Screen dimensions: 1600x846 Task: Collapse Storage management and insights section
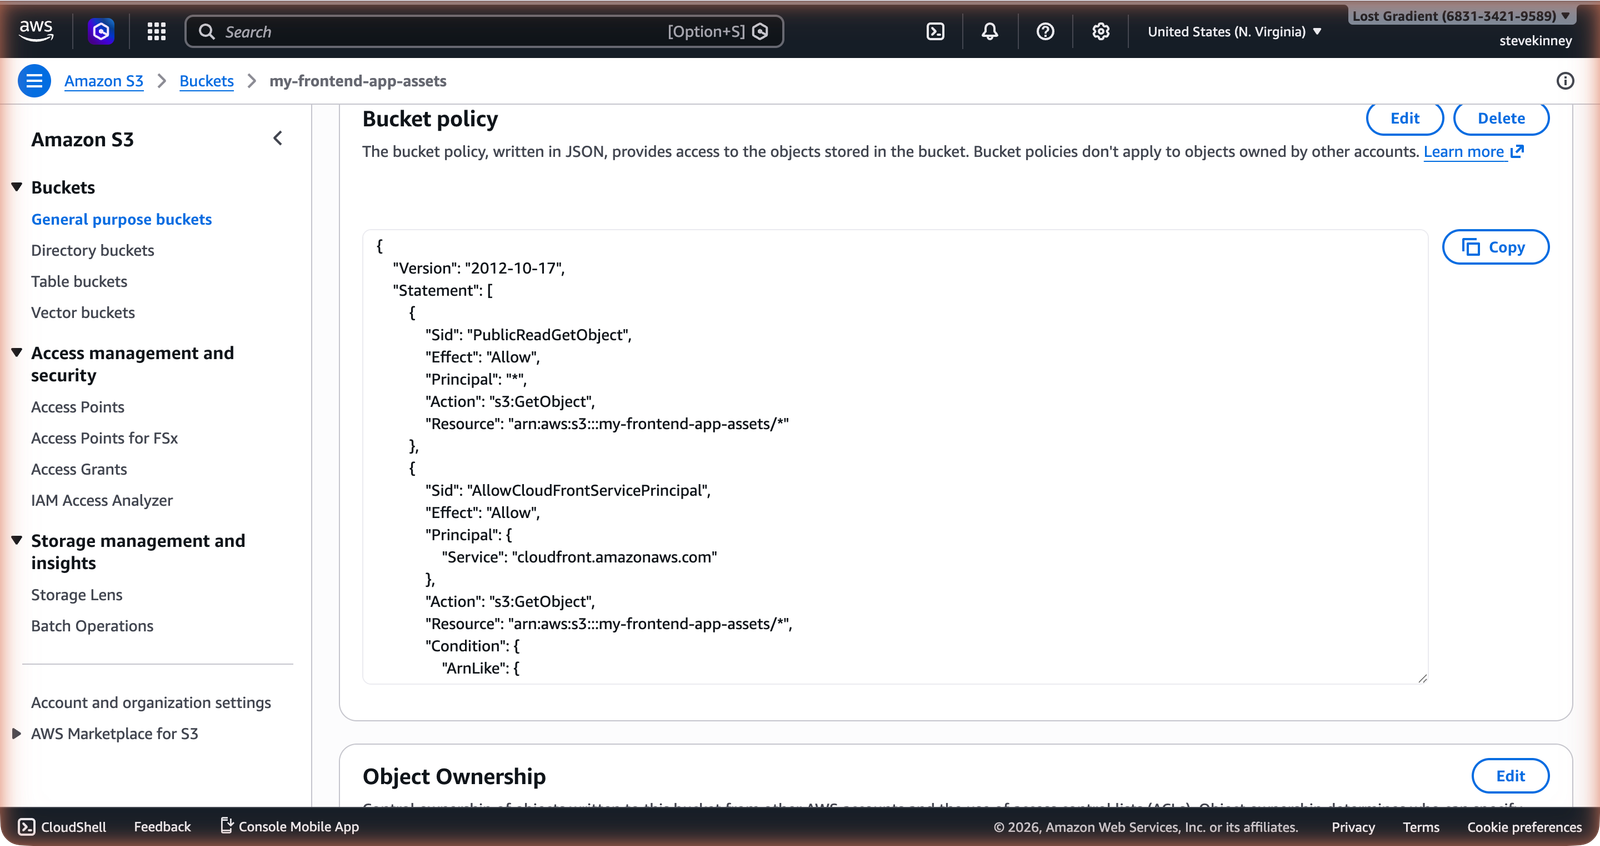click(17, 540)
